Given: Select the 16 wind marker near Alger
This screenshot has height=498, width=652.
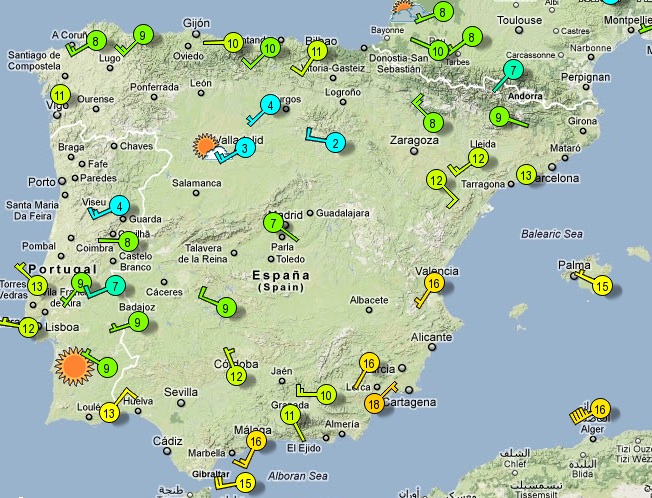Looking at the screenshot, I should 600,409.
